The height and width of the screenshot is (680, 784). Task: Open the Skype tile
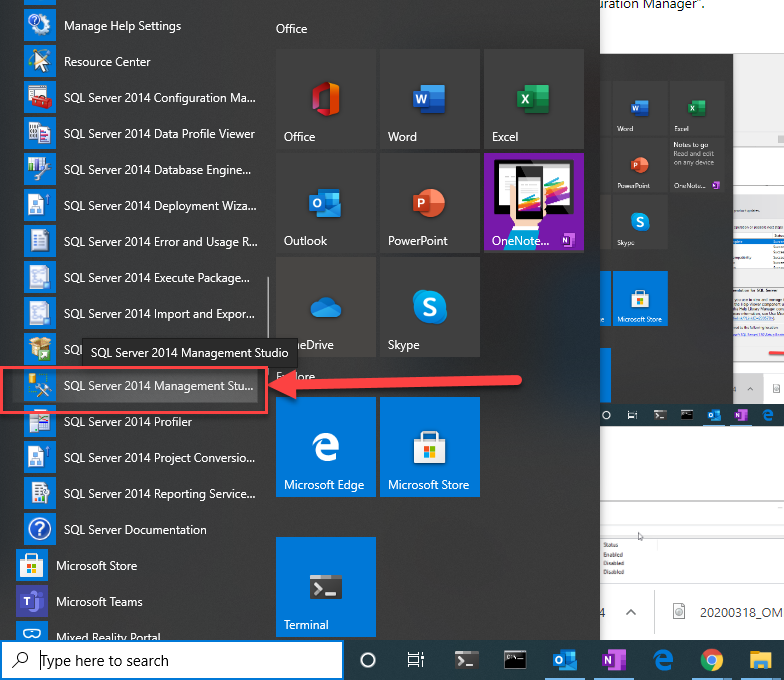tap(430, 307)
